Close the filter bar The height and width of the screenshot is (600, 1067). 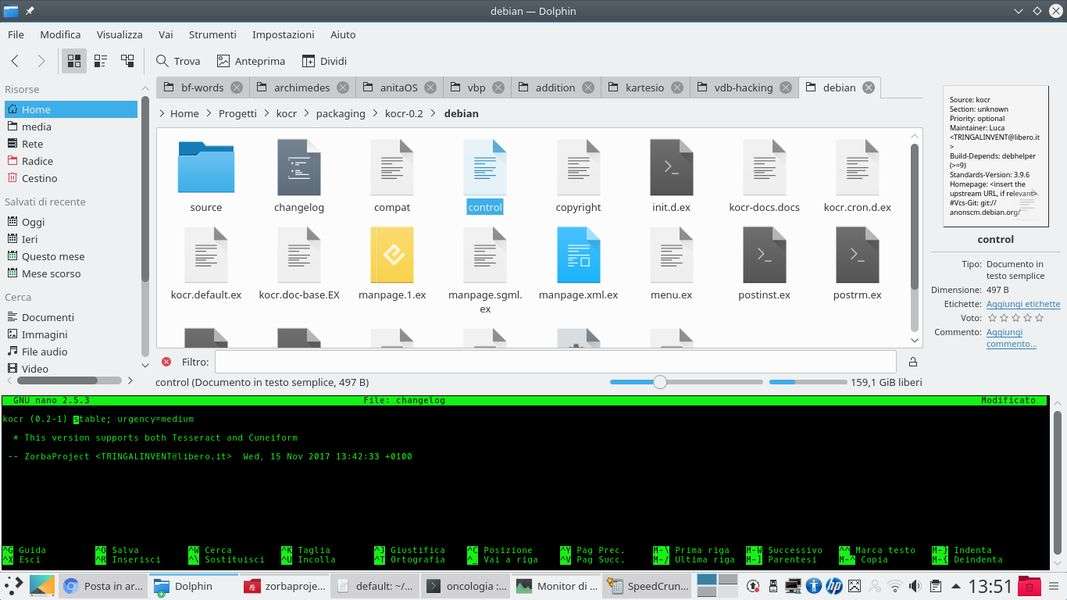point(166,362)
